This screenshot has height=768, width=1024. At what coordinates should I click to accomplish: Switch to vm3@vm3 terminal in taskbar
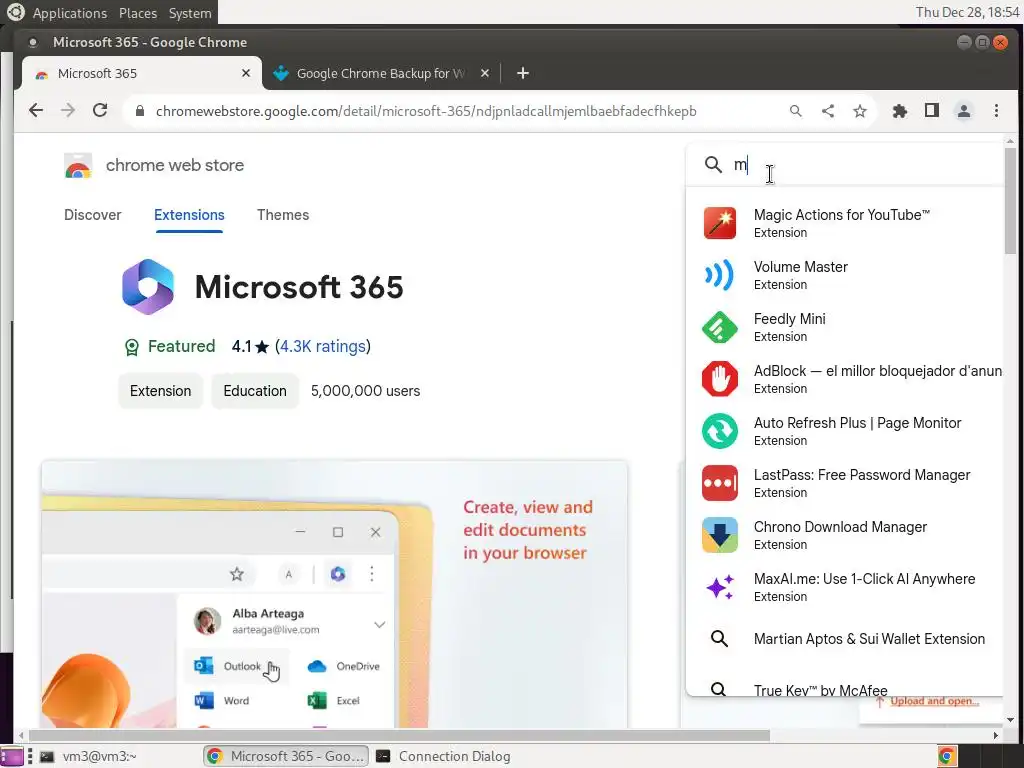(89, 756)
